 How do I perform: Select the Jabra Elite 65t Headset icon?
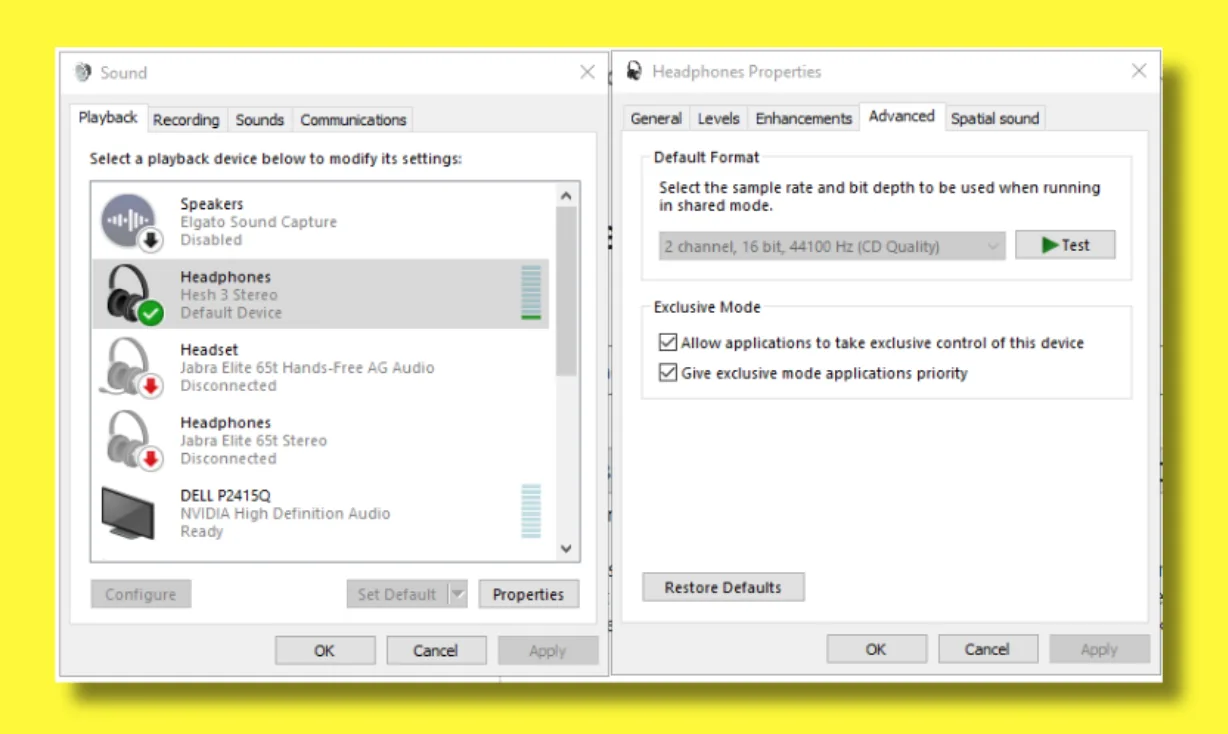click(129, 366)
